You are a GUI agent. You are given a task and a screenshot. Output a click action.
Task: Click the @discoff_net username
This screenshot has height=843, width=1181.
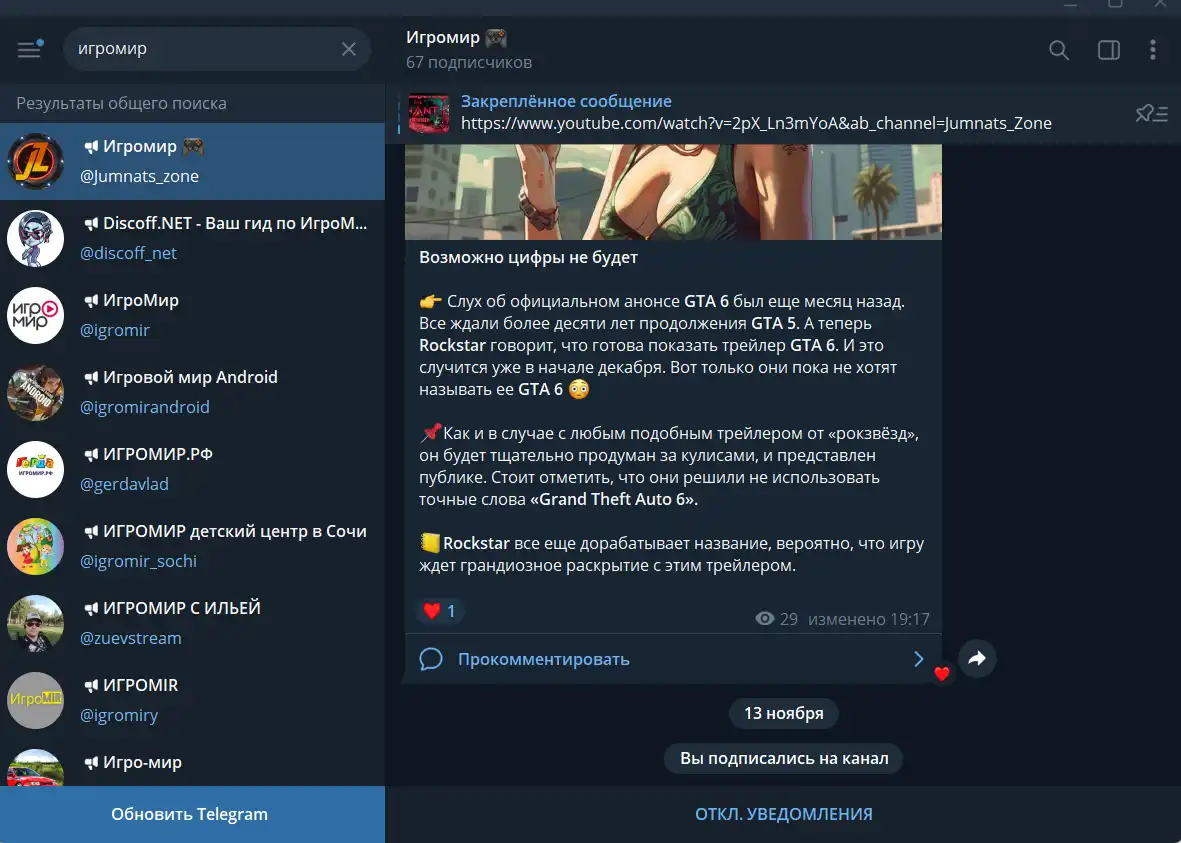coord(129,253)
